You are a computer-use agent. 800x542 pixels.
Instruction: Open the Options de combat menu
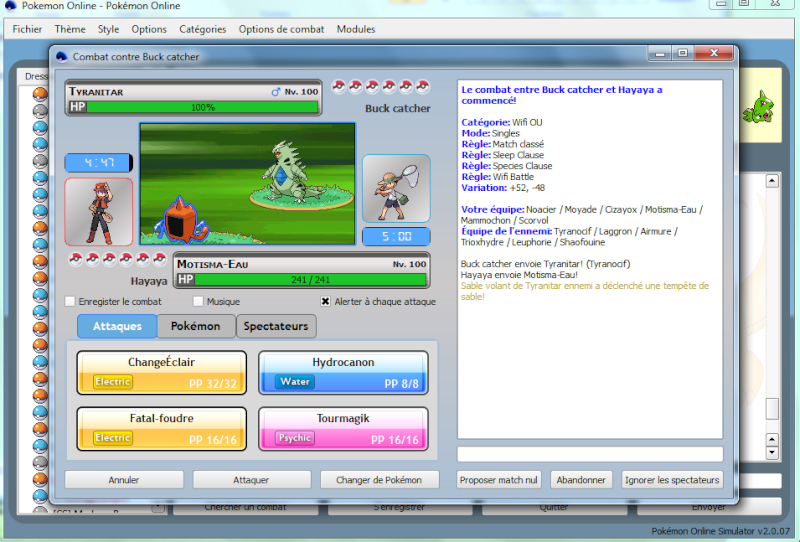(281, 29)
